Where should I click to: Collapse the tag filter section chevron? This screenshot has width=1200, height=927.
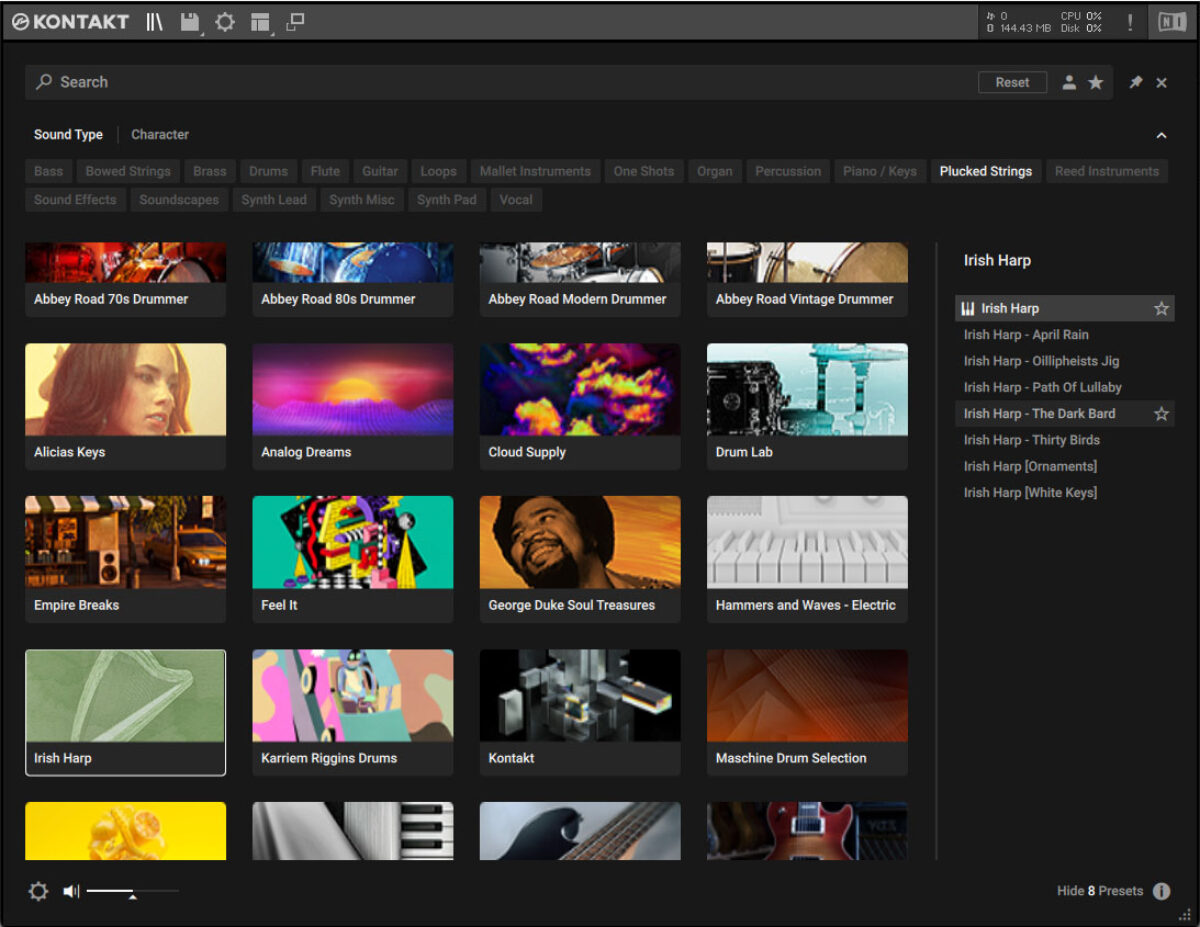[1161, 135]
